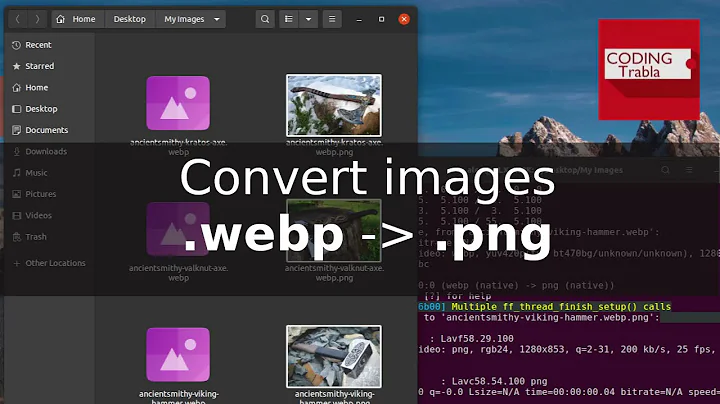Open Trash in the sidebar
The image size is (720, 404).
[x=49, y=237]
